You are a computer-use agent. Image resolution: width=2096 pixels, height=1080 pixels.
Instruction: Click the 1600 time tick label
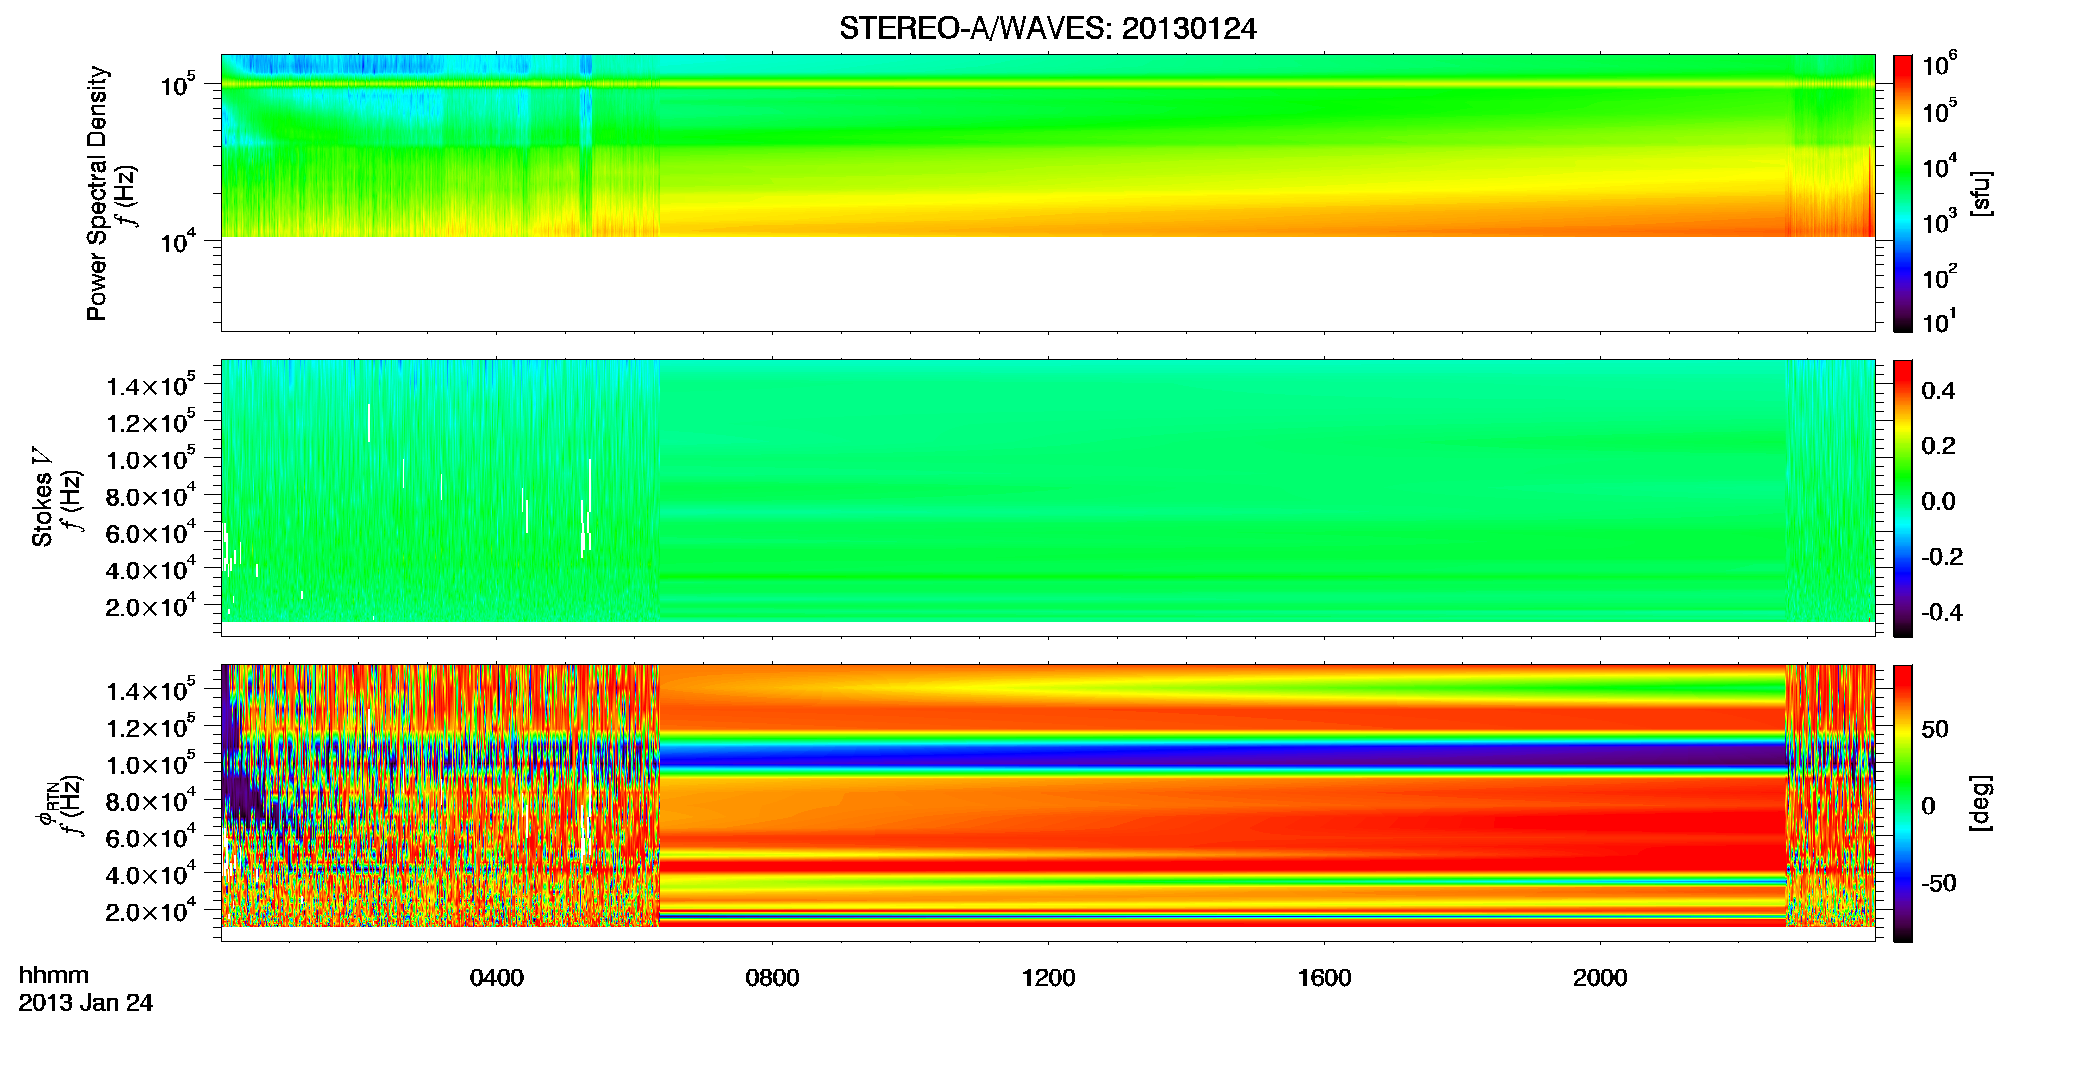pos(1324,978)
